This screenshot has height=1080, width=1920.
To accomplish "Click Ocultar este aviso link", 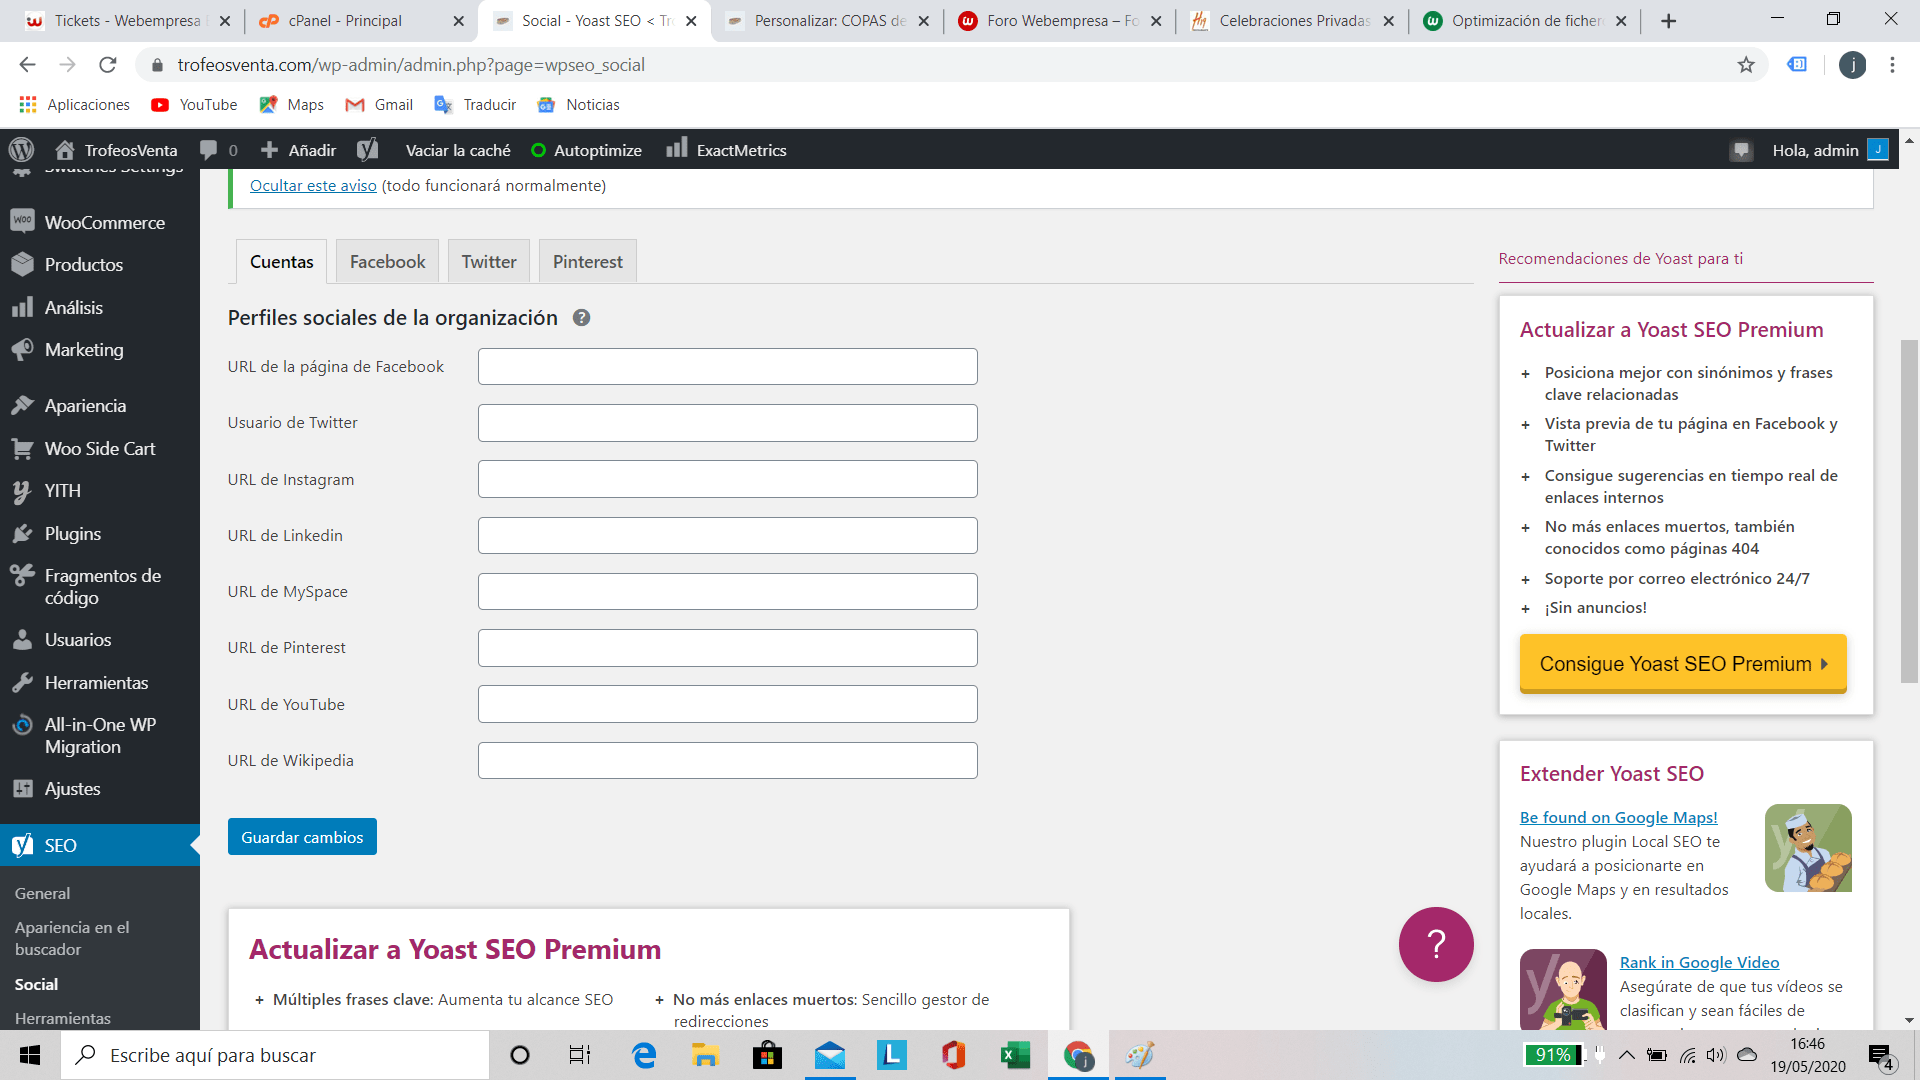I will pos(313,186).
